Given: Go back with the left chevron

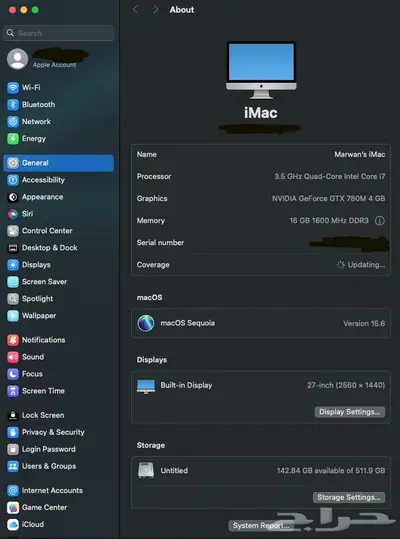Looking at the screenshot, I should point(135,10).
